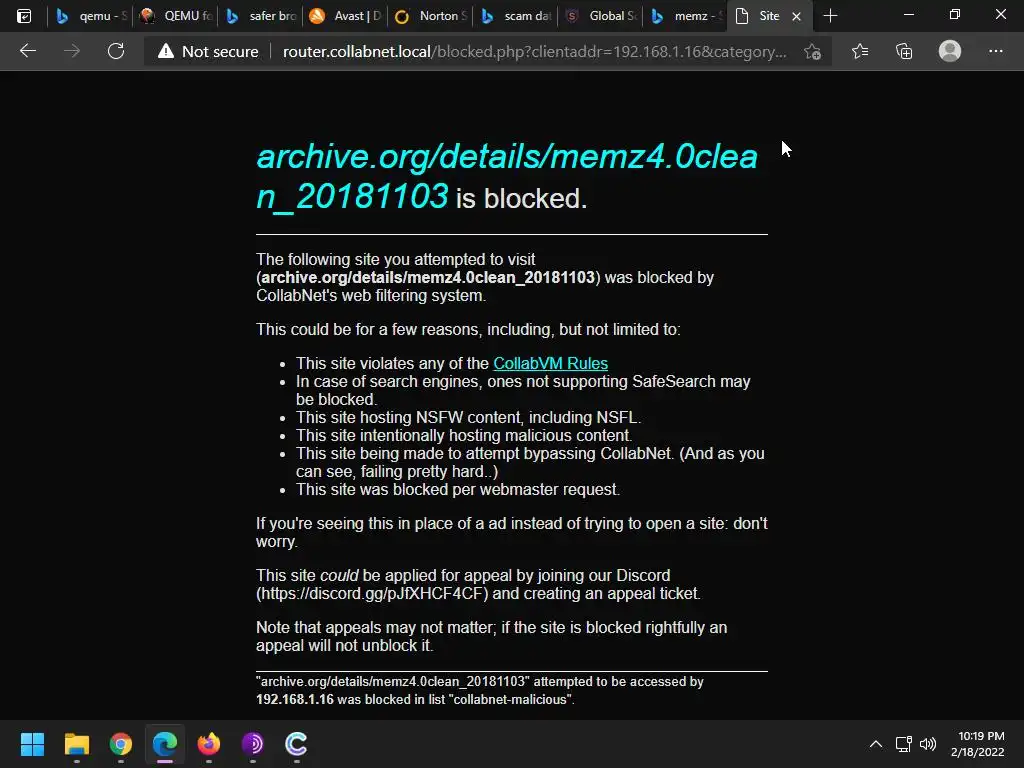Switch to the "scam dat" tab
Screen dimensions: 1024x768
pyautogui.click(x=515, y=16)
